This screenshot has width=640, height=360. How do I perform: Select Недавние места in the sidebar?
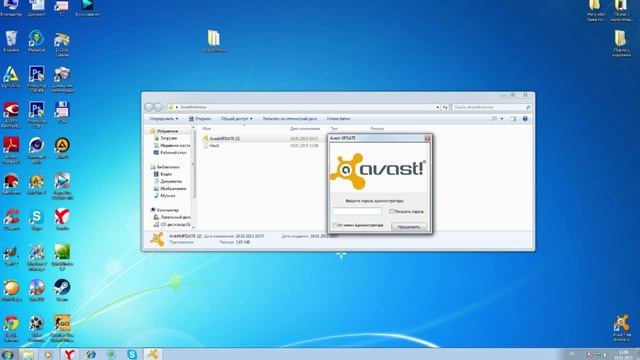point(171,145)
